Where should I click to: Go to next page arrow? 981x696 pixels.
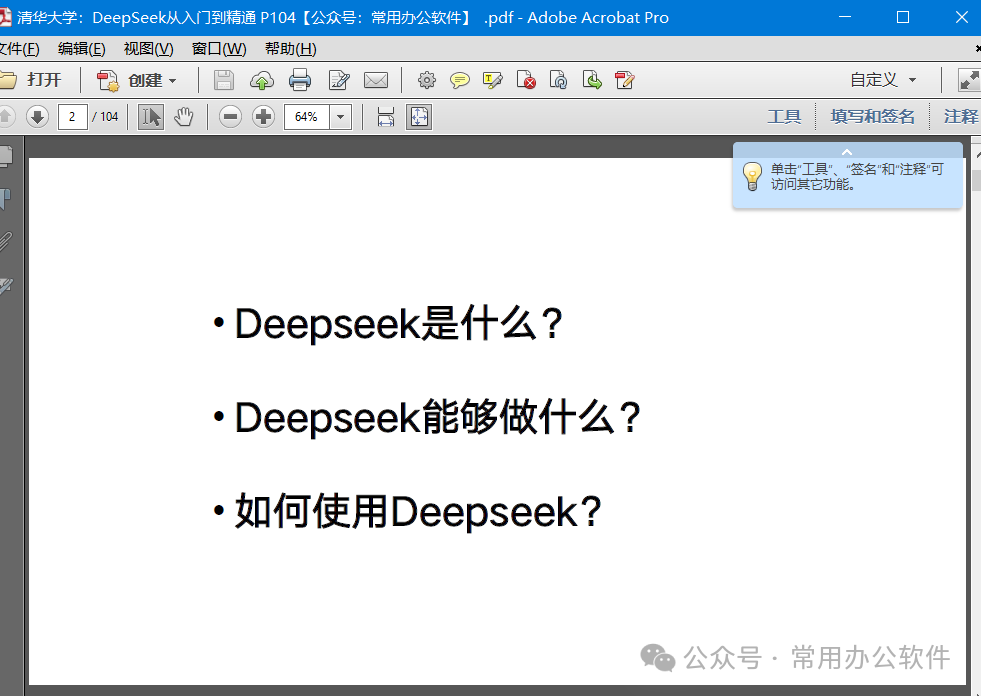click(38, 117)
